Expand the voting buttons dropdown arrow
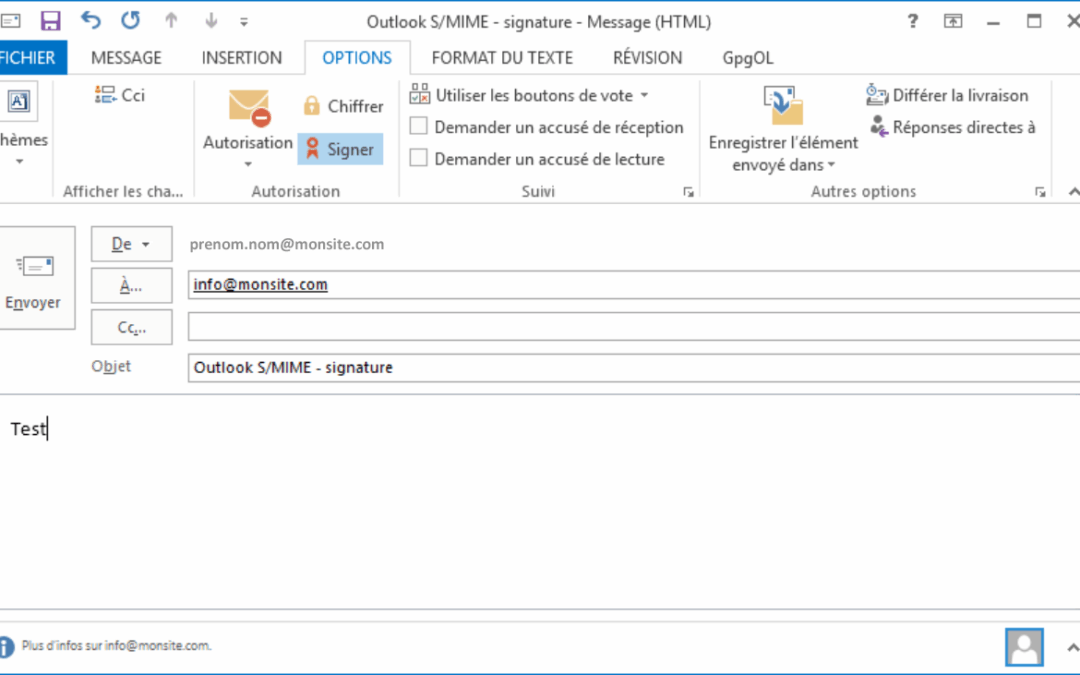This screenshot has height=675, width=1080. [645, 95]
